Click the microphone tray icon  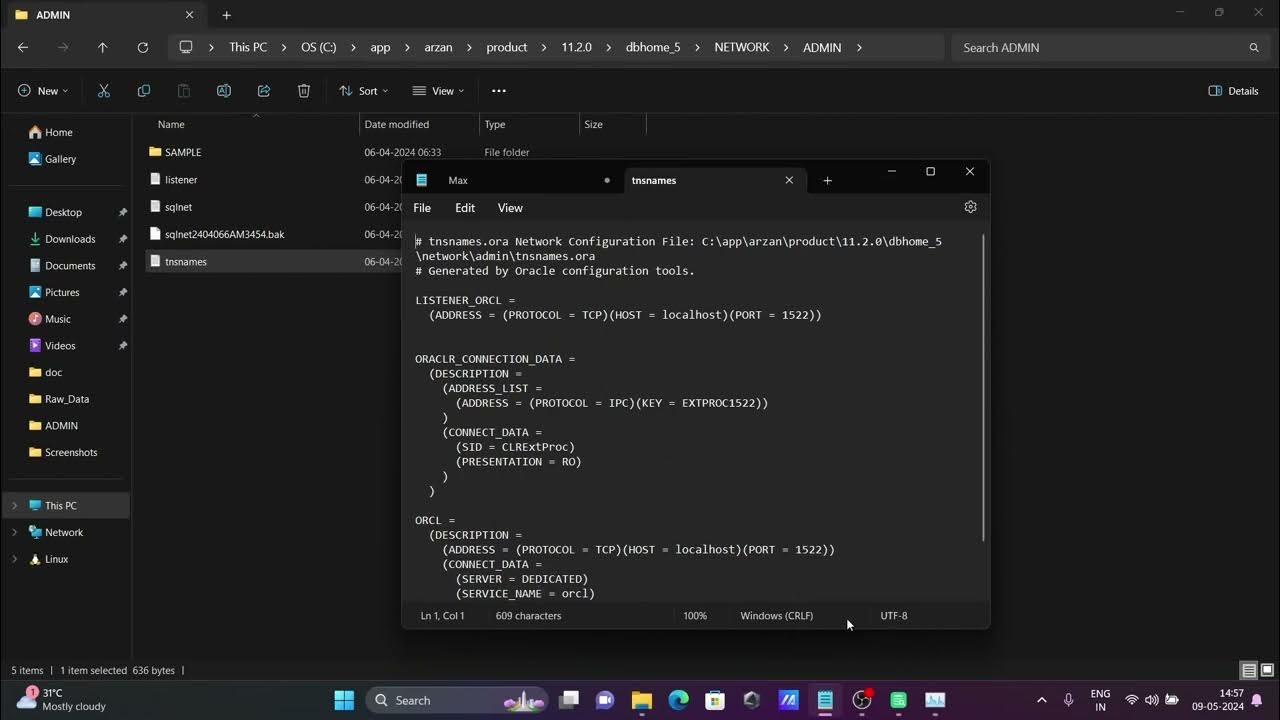(1069, 700)
